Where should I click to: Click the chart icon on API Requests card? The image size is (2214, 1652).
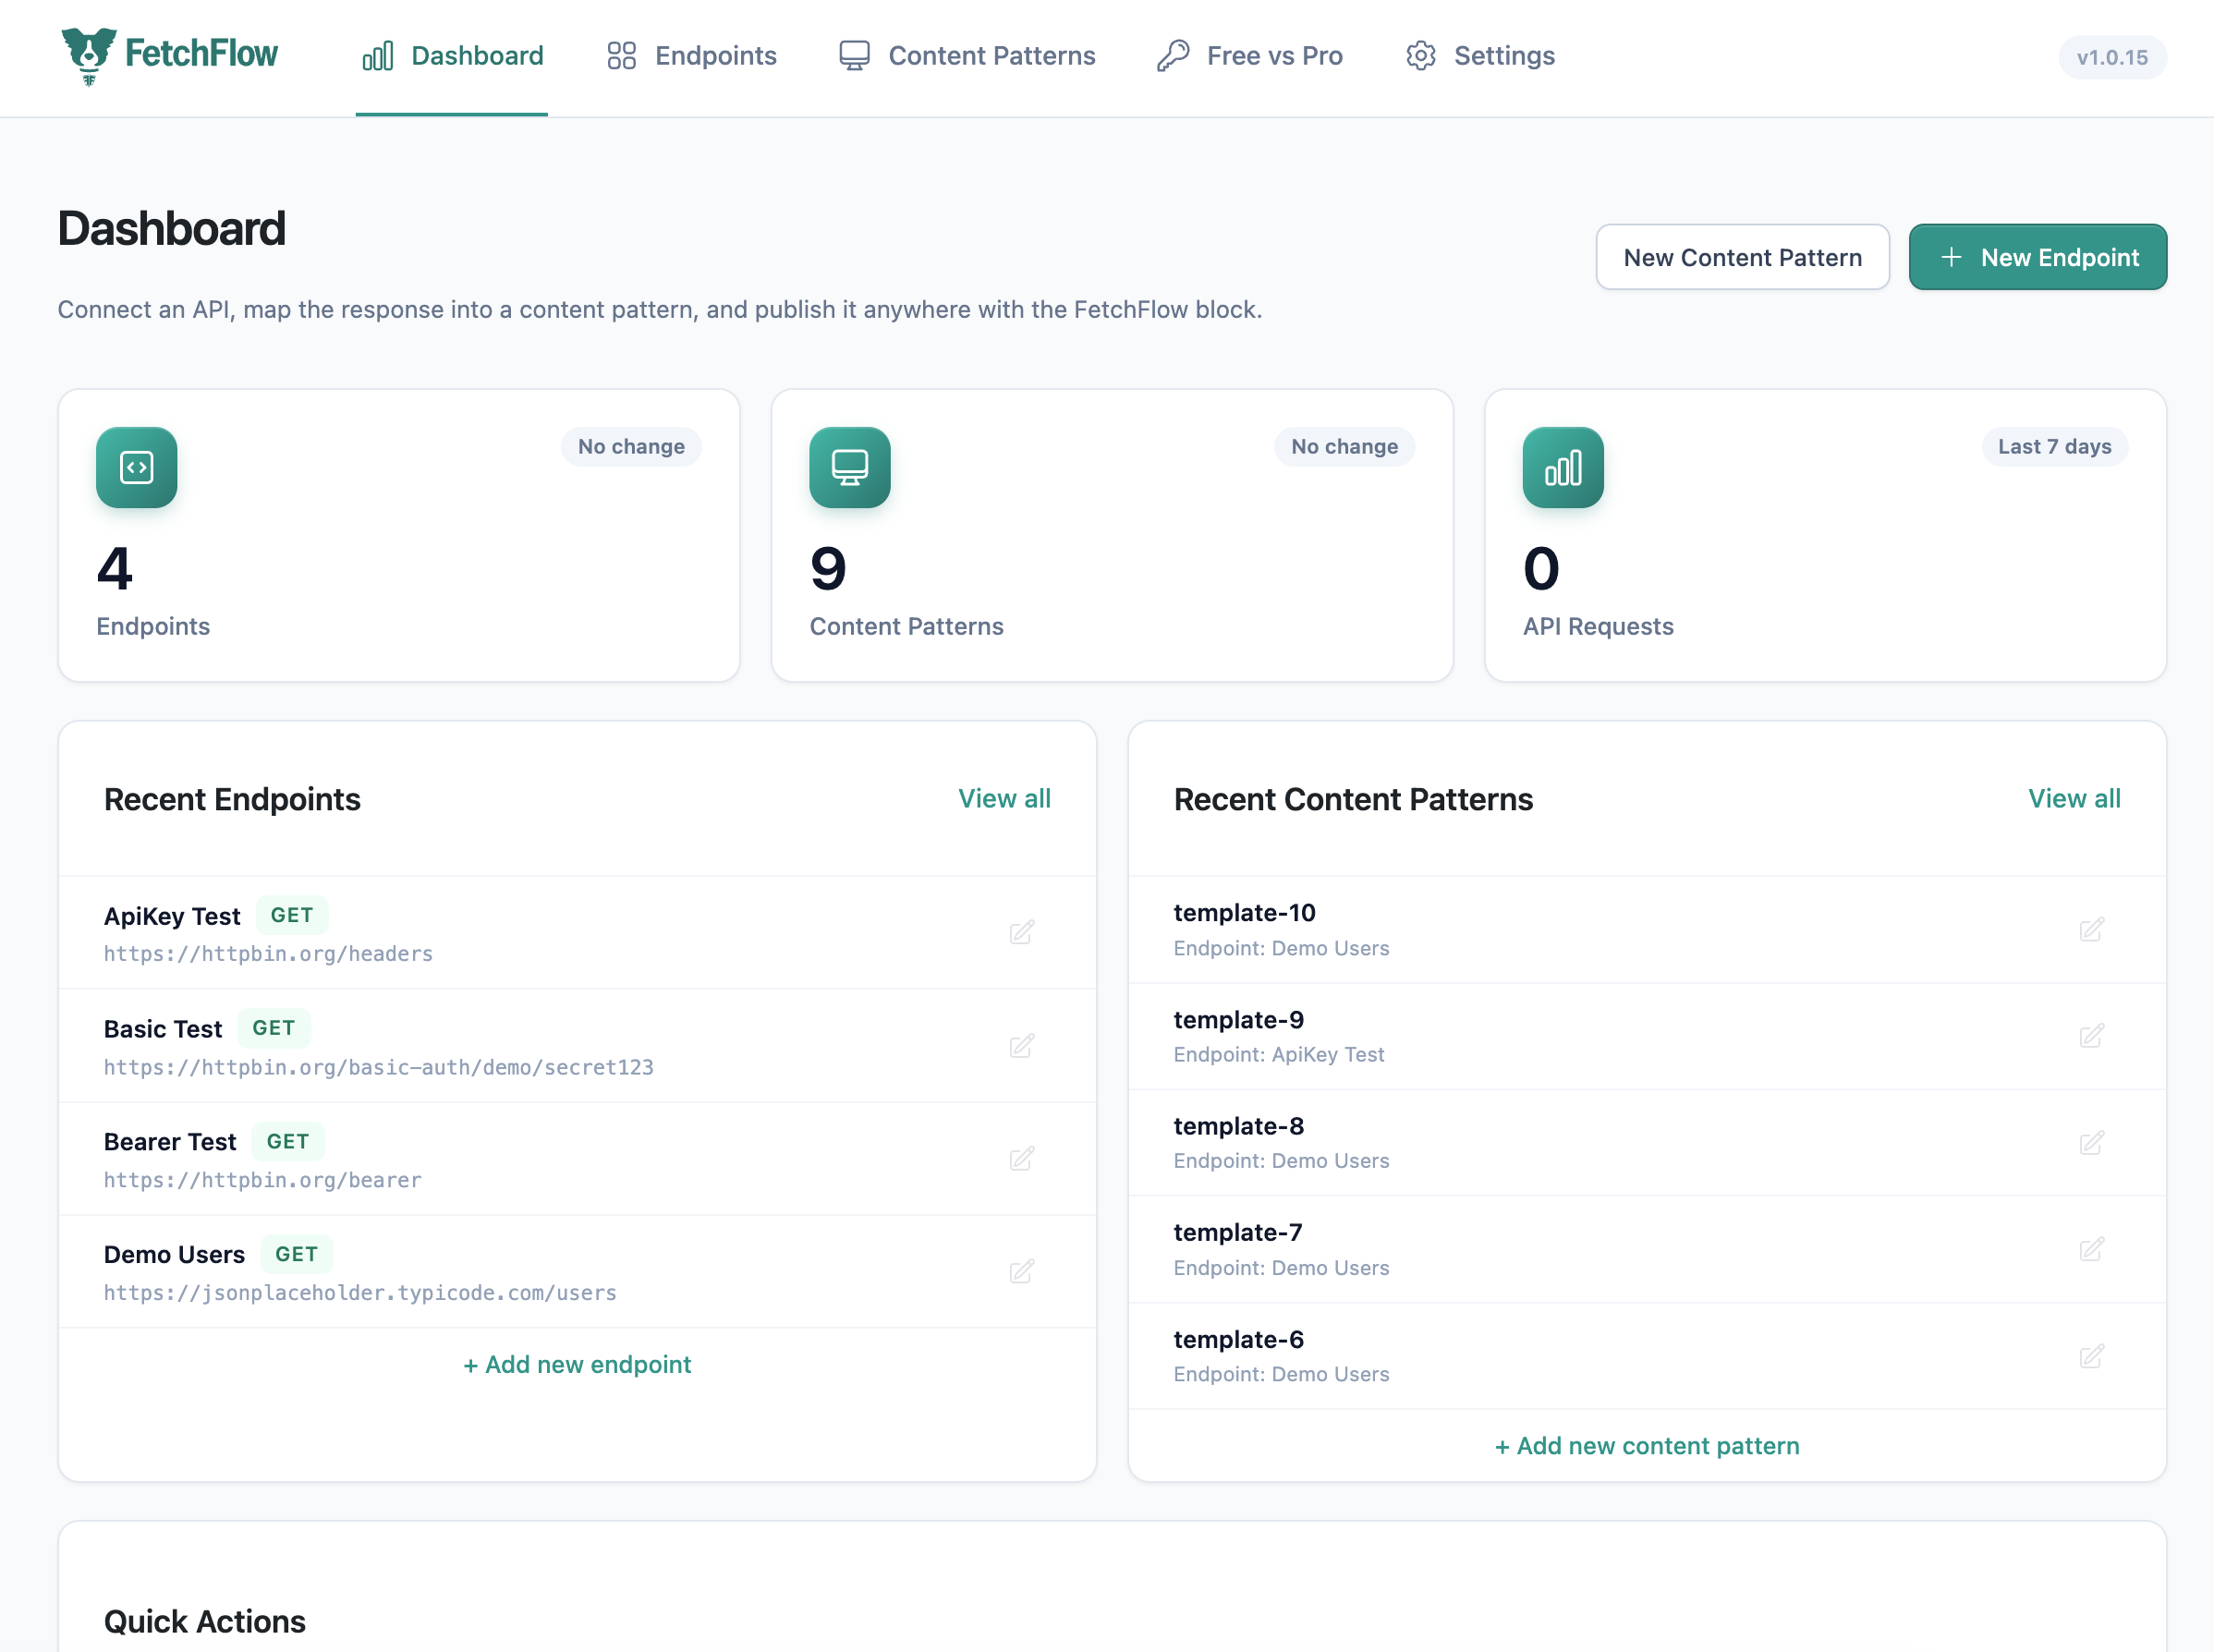pos(1563,467)
